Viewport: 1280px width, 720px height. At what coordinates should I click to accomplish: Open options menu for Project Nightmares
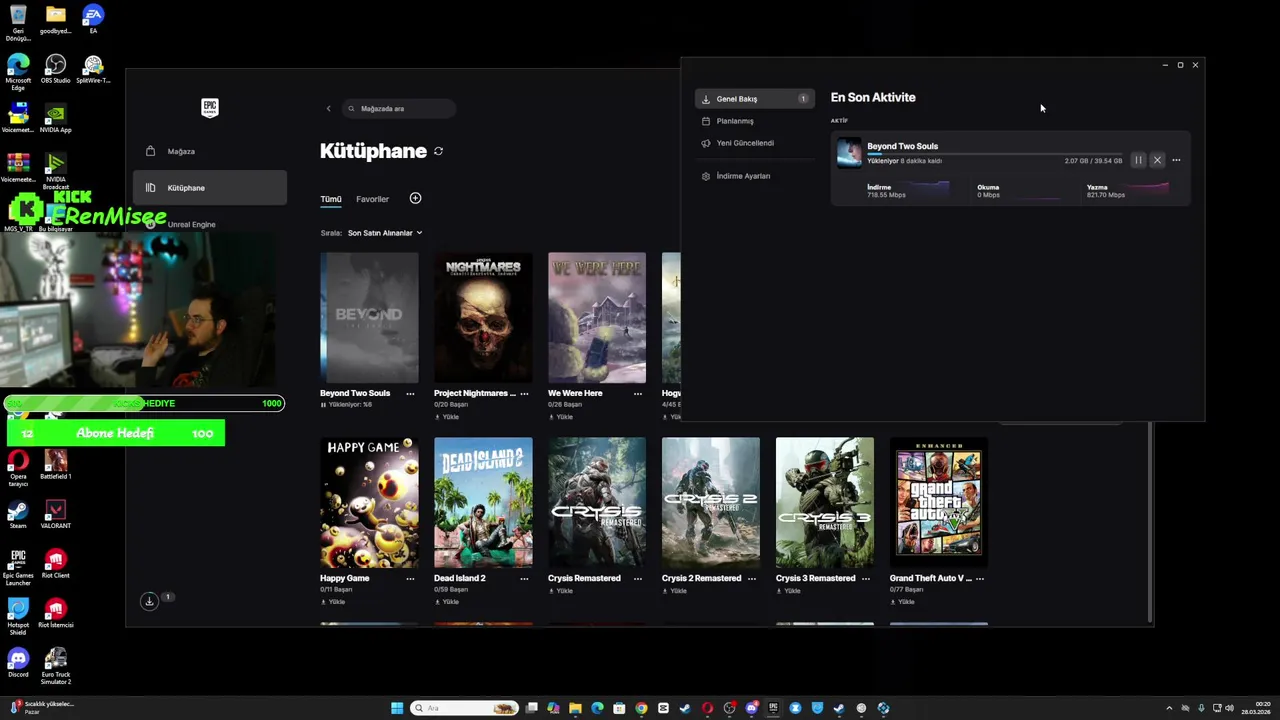[524, 393]
